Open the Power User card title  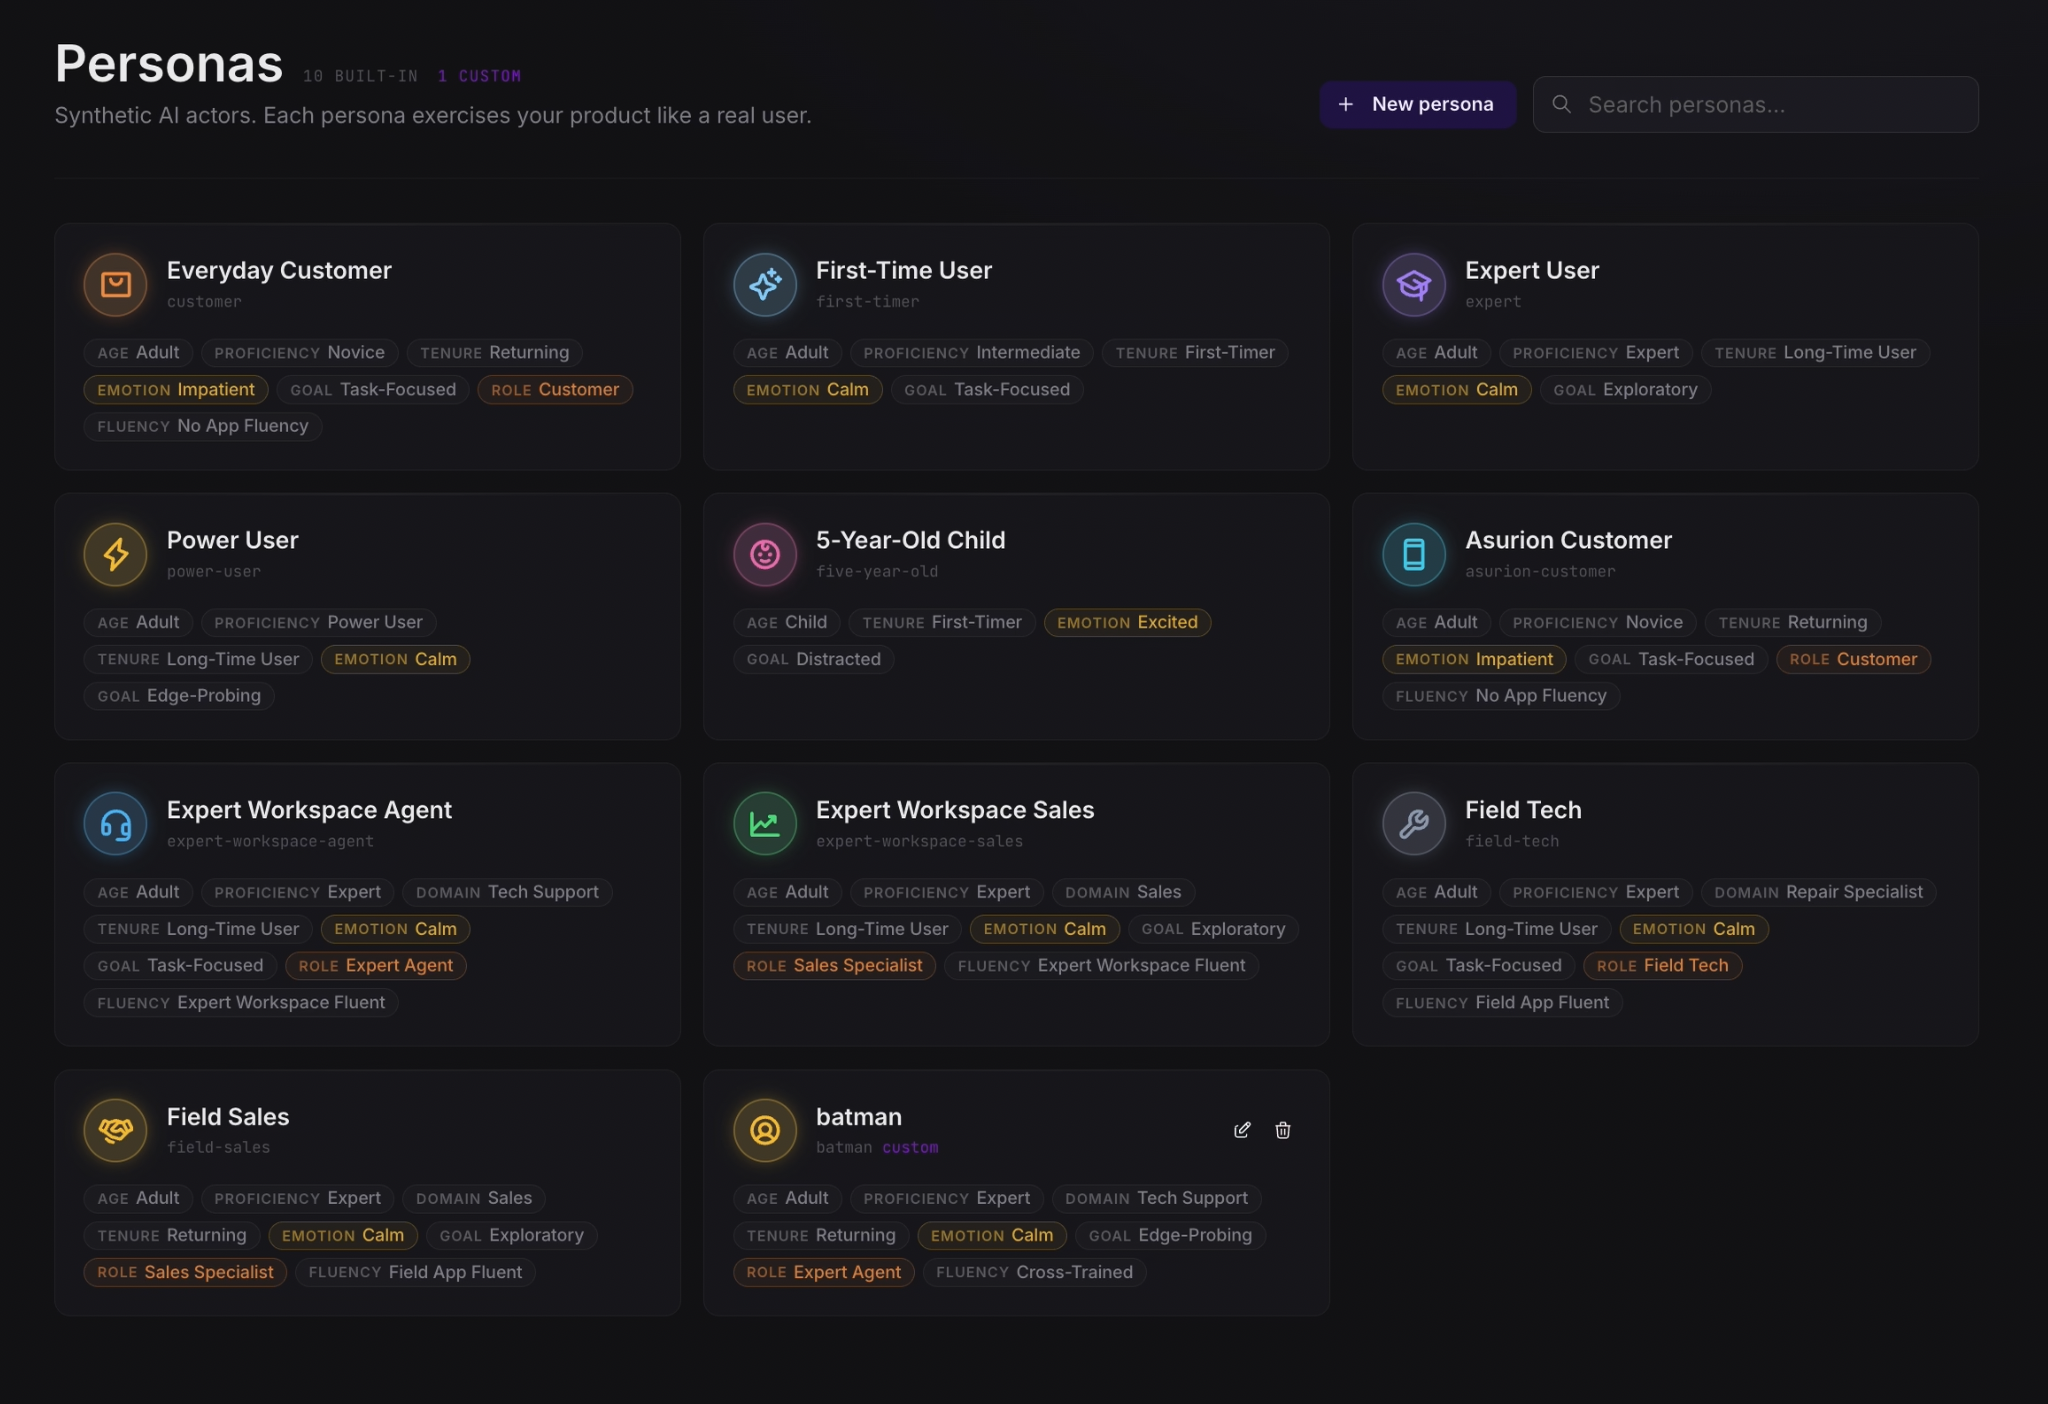(x=232, y=540)
